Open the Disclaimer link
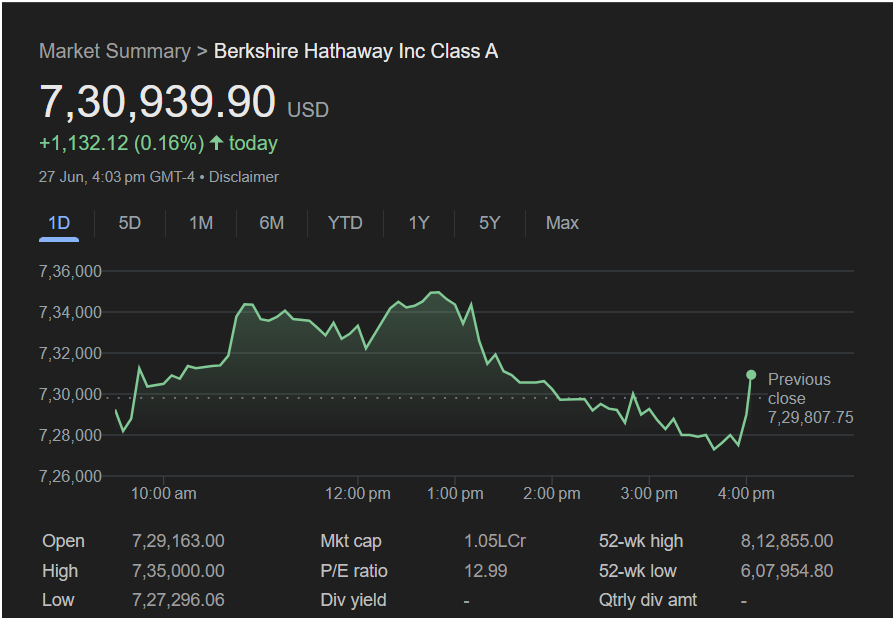This screenshot has height=620, width=895. (x=244, y=177)
